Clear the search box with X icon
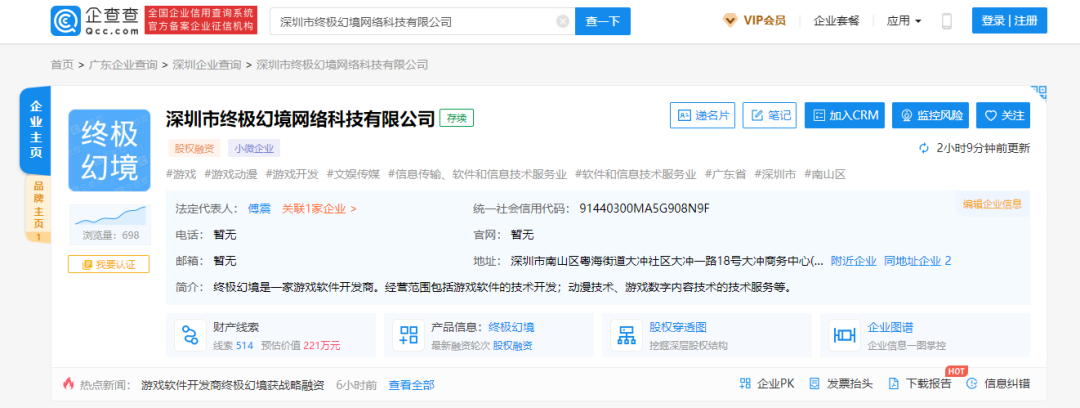Viewport: 1080px width, 408px height. point(562,21)
